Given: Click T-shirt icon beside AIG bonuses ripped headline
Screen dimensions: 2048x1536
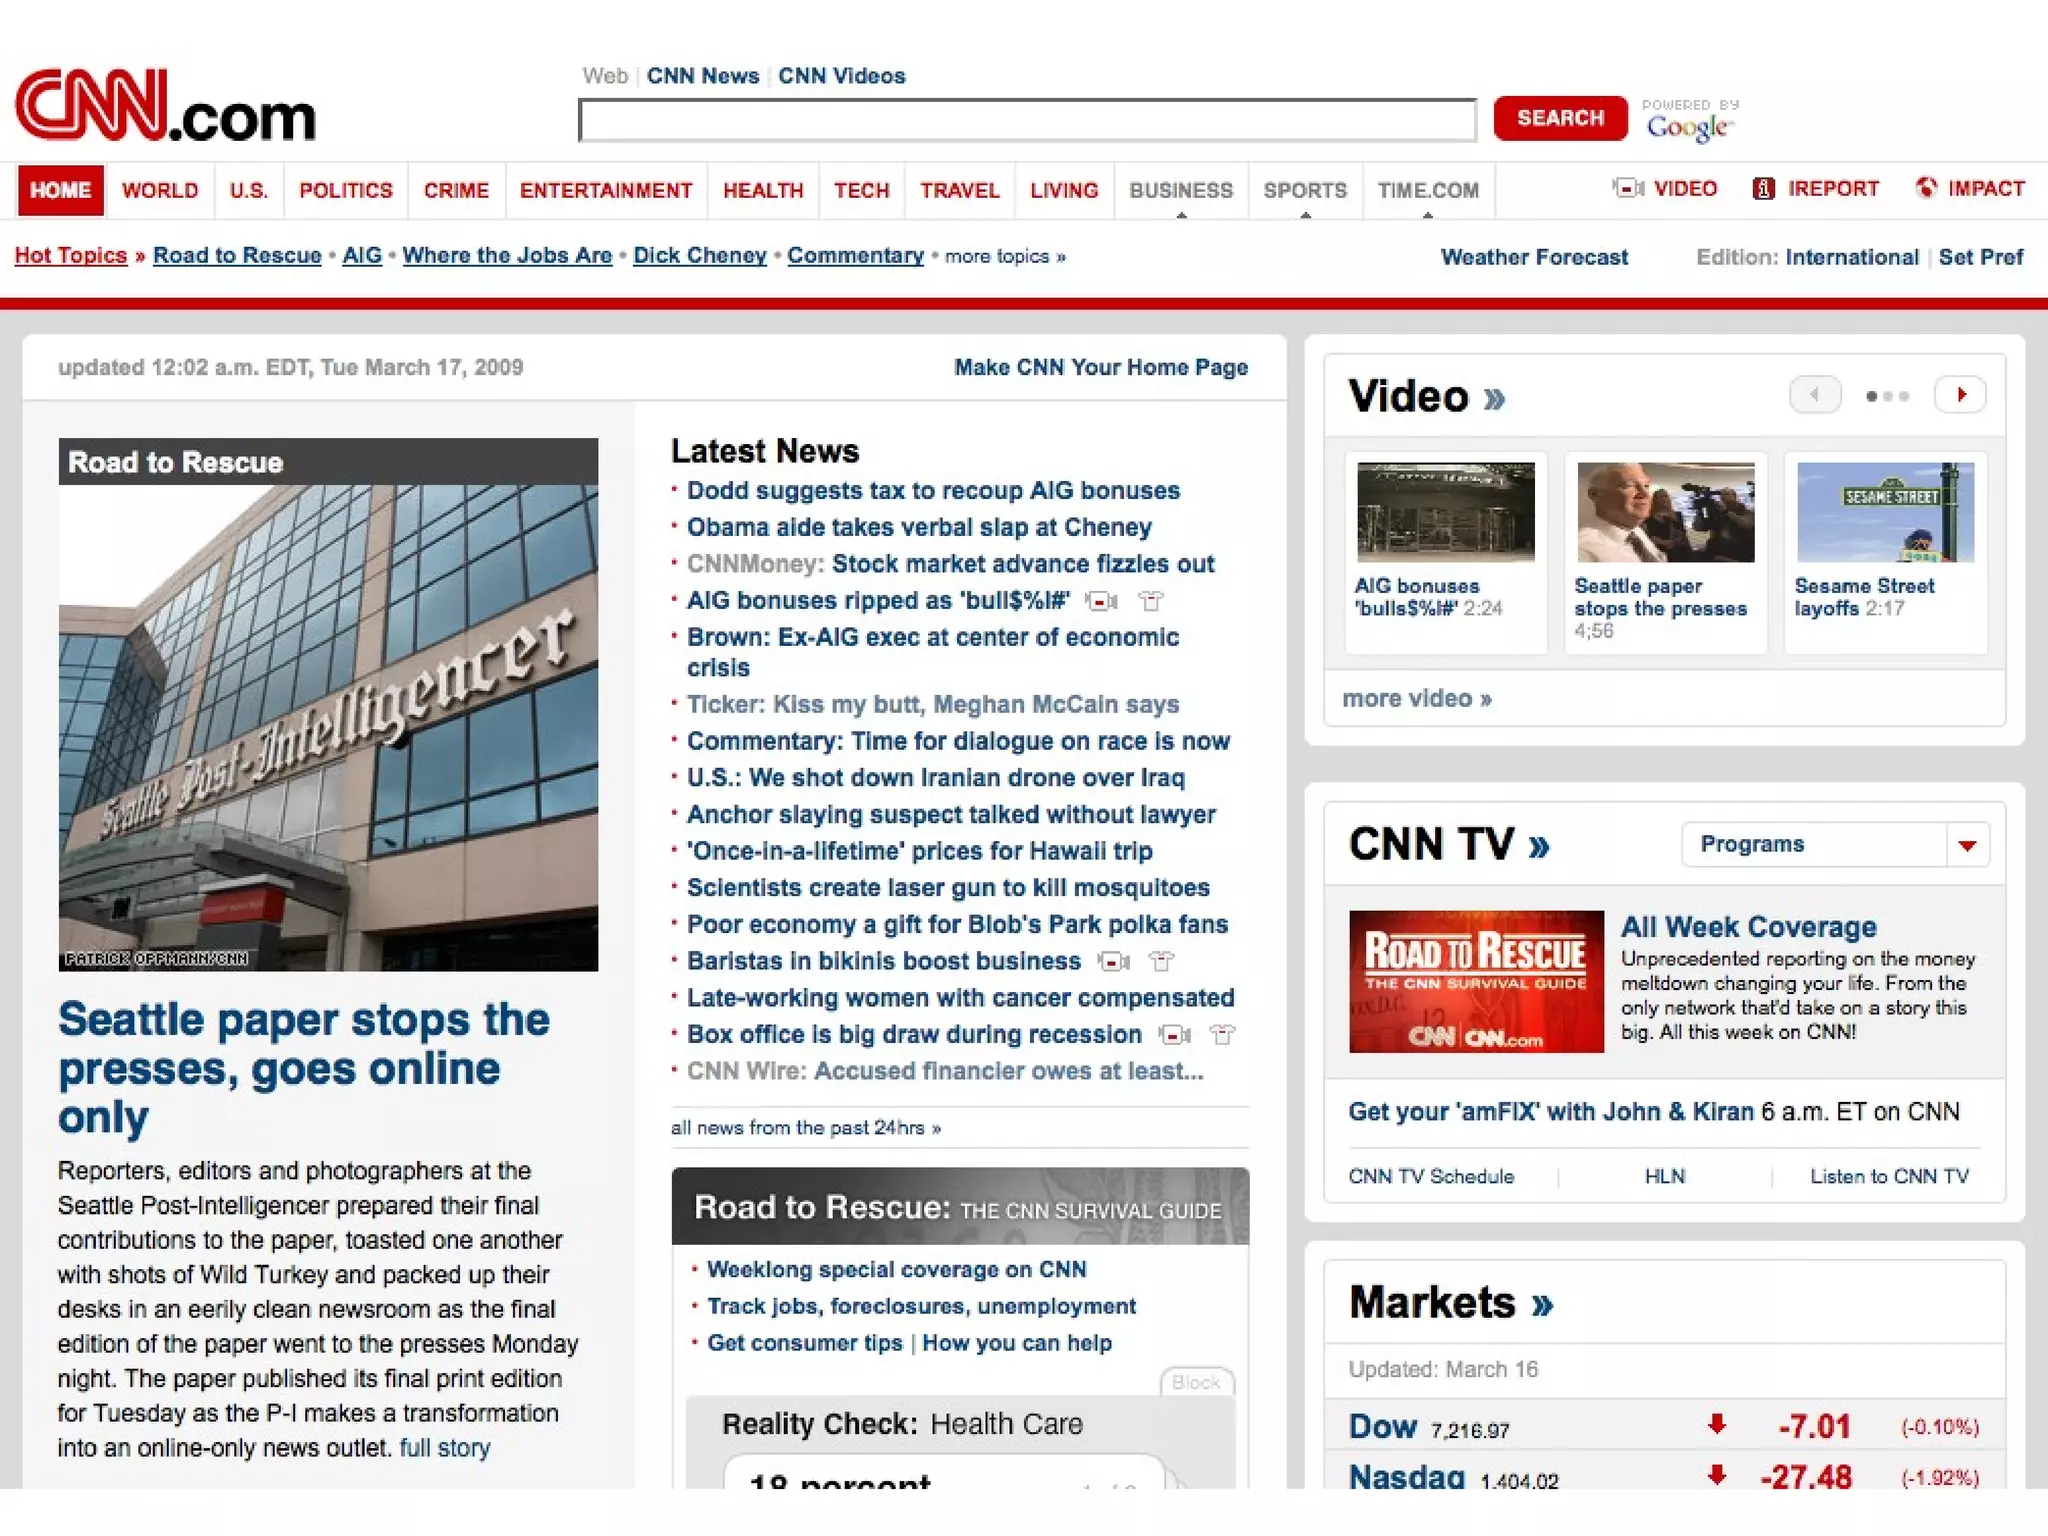Looking at the screenshot, I should pyautogui.click(x=1151, y=601).
